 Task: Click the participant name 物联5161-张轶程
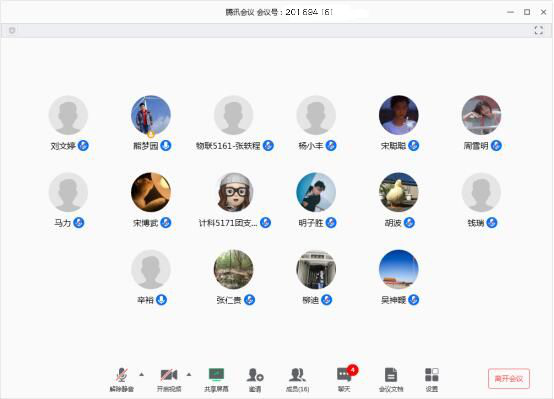(228, 146)
